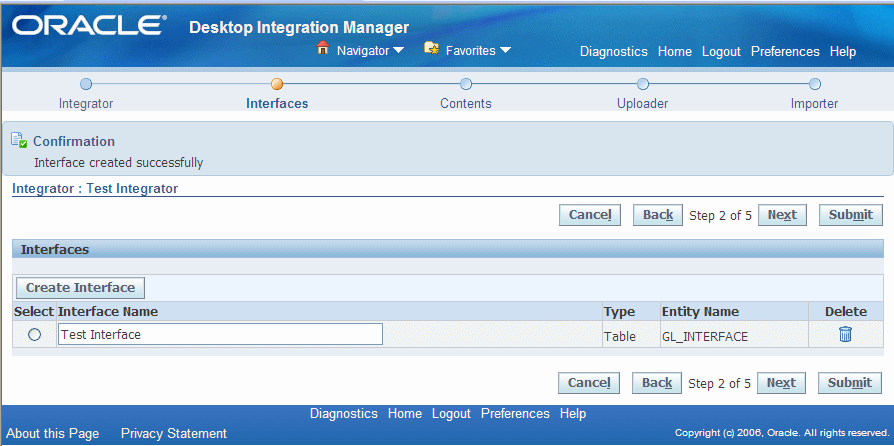Image resolution: width=894 pixels, height=446 pixels.
Task: Click the Oracle logo
Action: 90,26
